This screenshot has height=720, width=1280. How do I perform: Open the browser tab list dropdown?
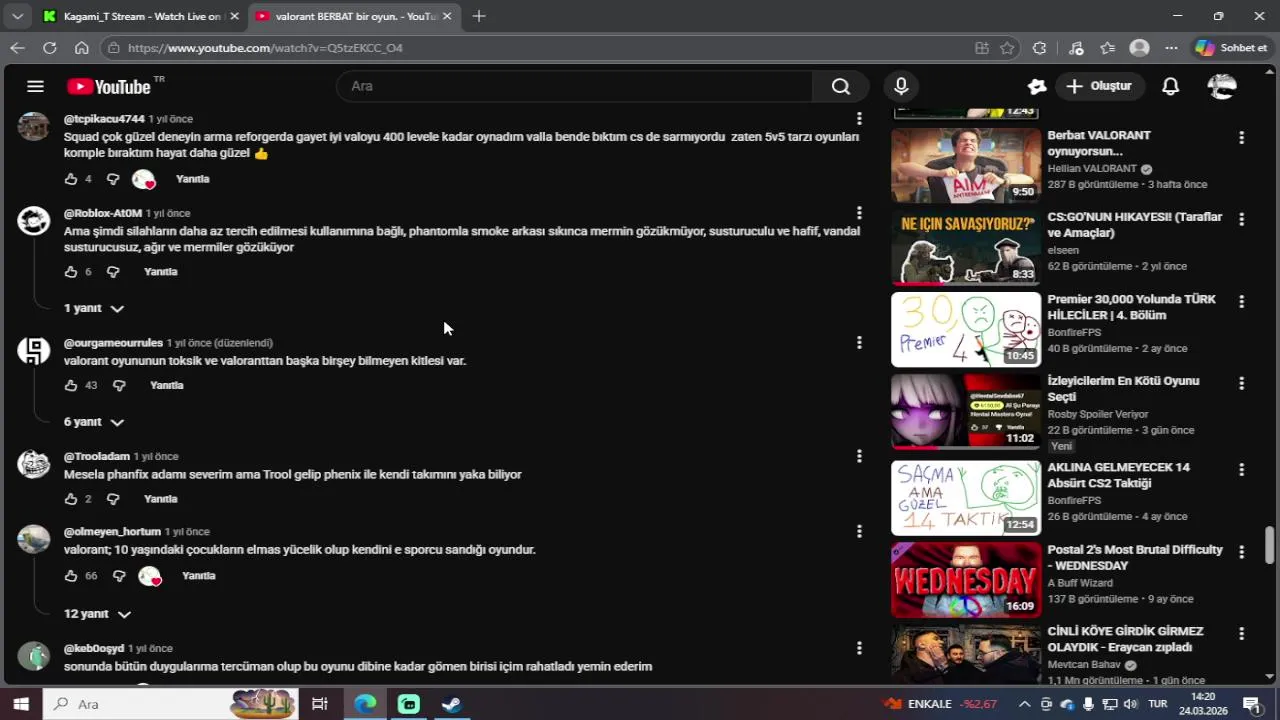tap(17, 16)
